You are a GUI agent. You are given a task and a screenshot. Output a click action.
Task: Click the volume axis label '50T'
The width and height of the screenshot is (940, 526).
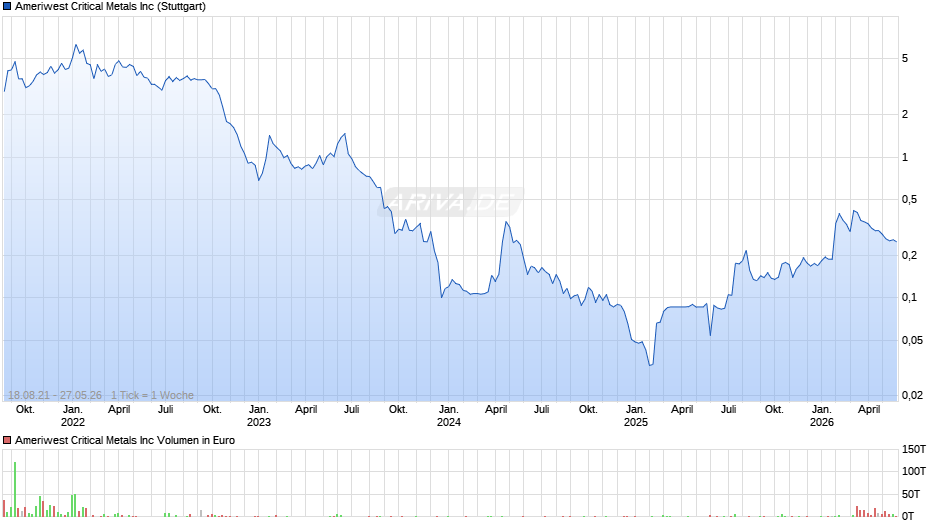pos(911,494)
